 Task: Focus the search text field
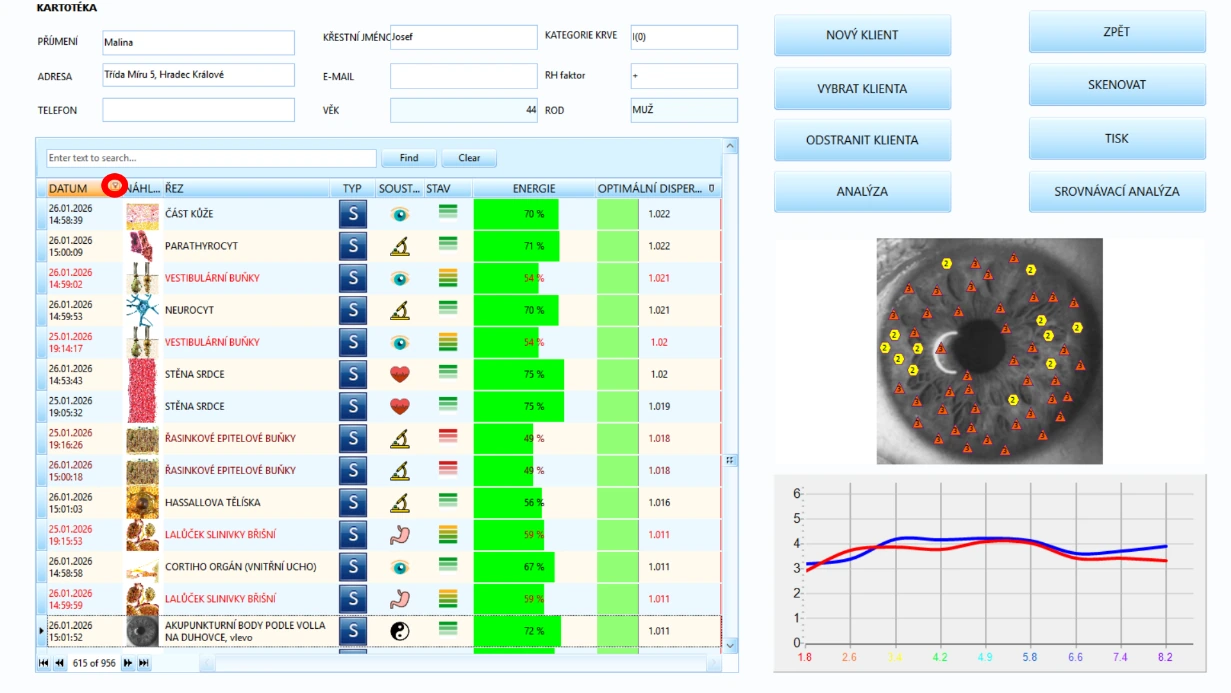[210, 158]
